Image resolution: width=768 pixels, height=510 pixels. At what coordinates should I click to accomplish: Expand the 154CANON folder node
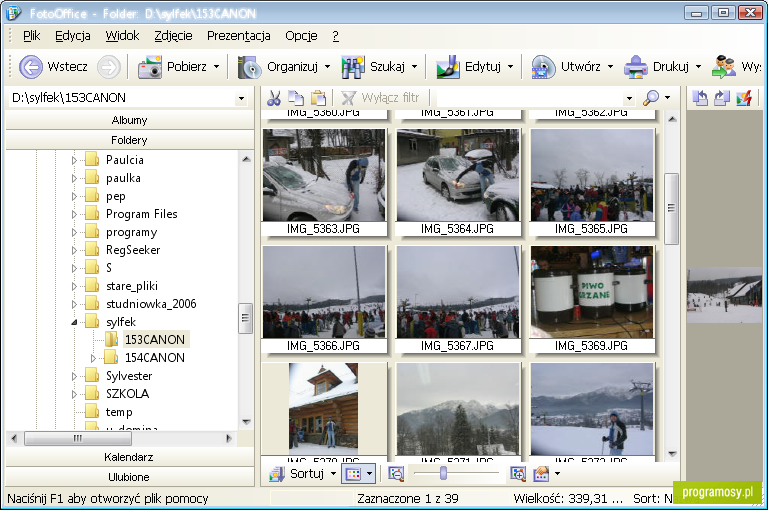[x=93, y=358]
